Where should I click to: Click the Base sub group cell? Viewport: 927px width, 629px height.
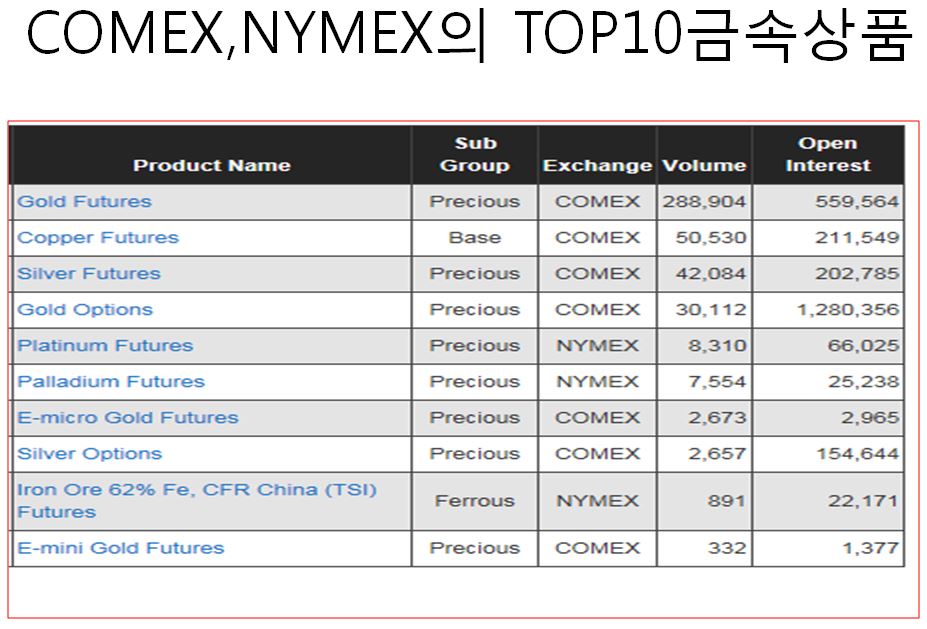point(475,238)
